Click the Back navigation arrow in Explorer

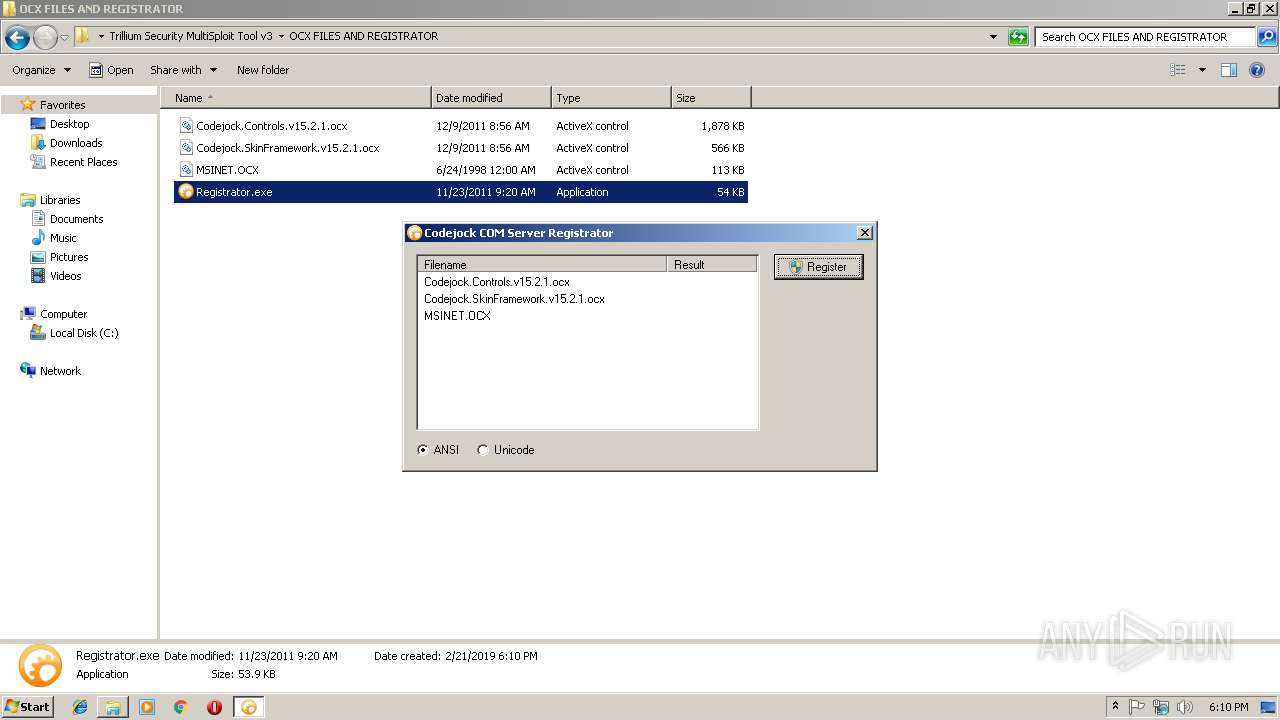tap(17, 38)
